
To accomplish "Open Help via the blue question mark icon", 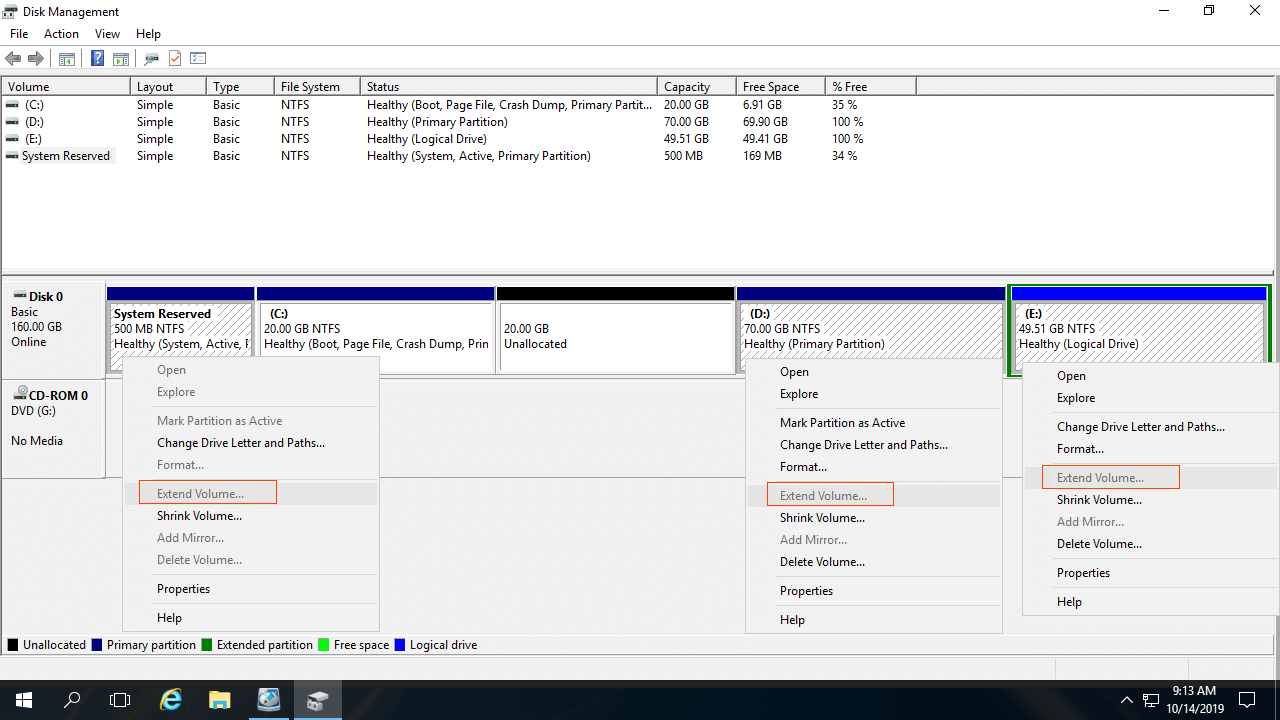I will pos(97,58).
